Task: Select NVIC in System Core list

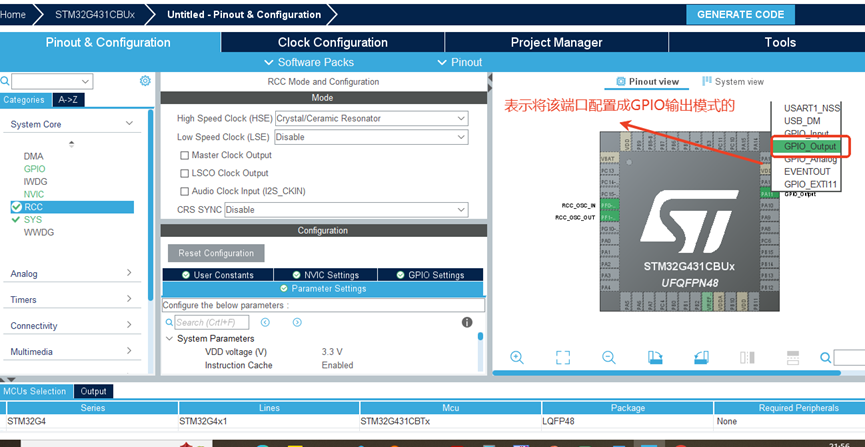Action: point(34,194)
